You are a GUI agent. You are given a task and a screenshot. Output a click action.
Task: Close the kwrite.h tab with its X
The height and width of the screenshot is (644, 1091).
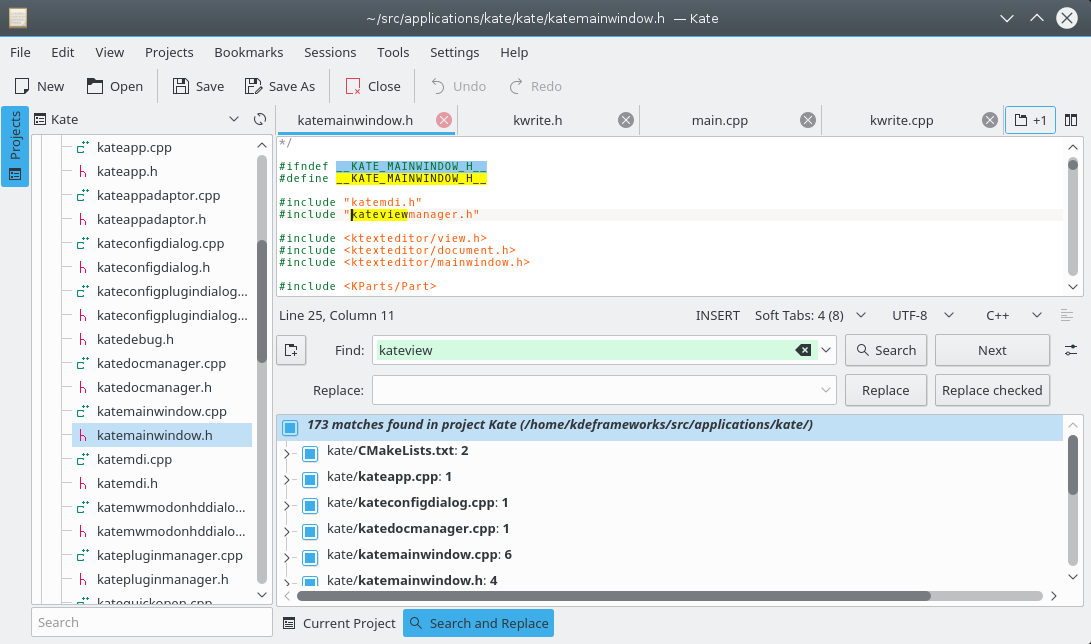(626, 120)
